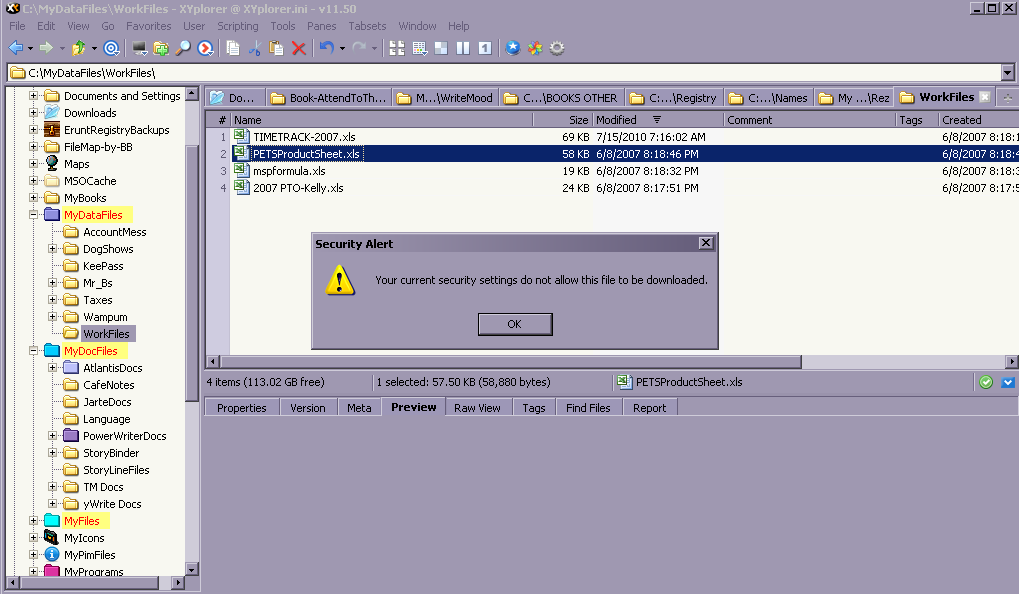1019x594 pixels.
Task: Switch to the Raw View tab
Action: pos(477,407)
